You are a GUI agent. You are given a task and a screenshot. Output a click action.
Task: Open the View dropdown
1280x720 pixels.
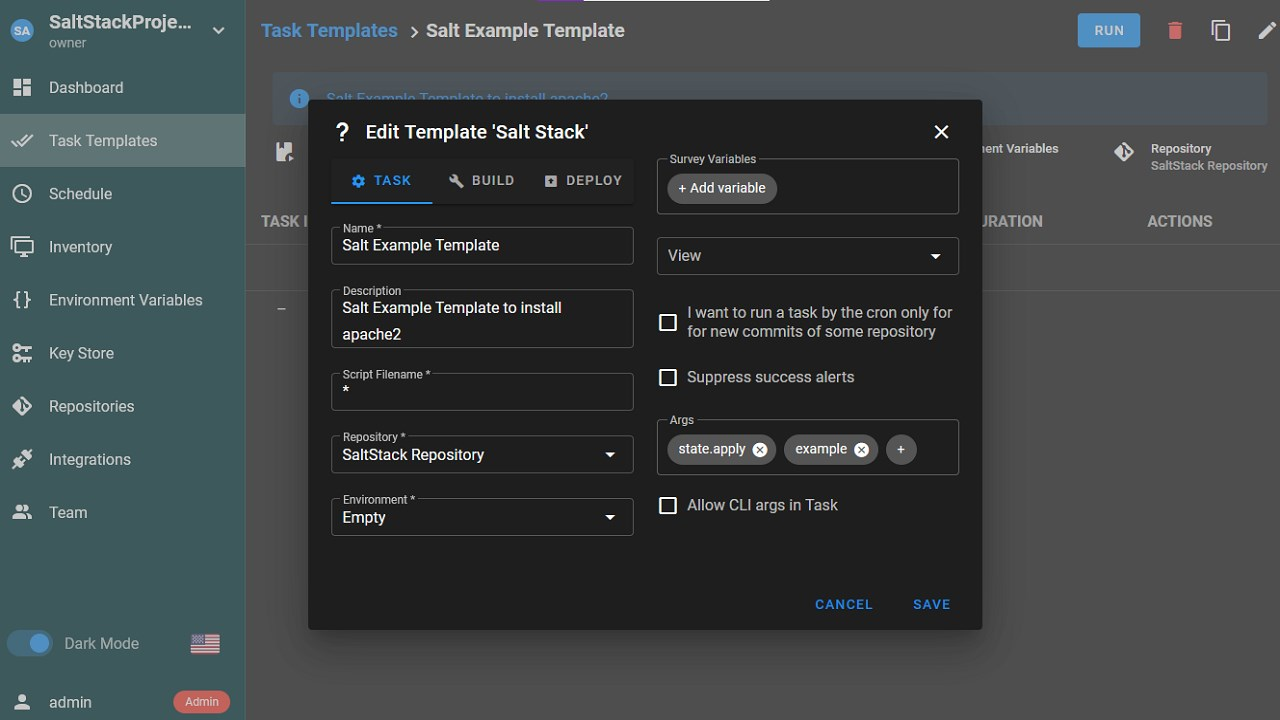(x=807, y=256)
